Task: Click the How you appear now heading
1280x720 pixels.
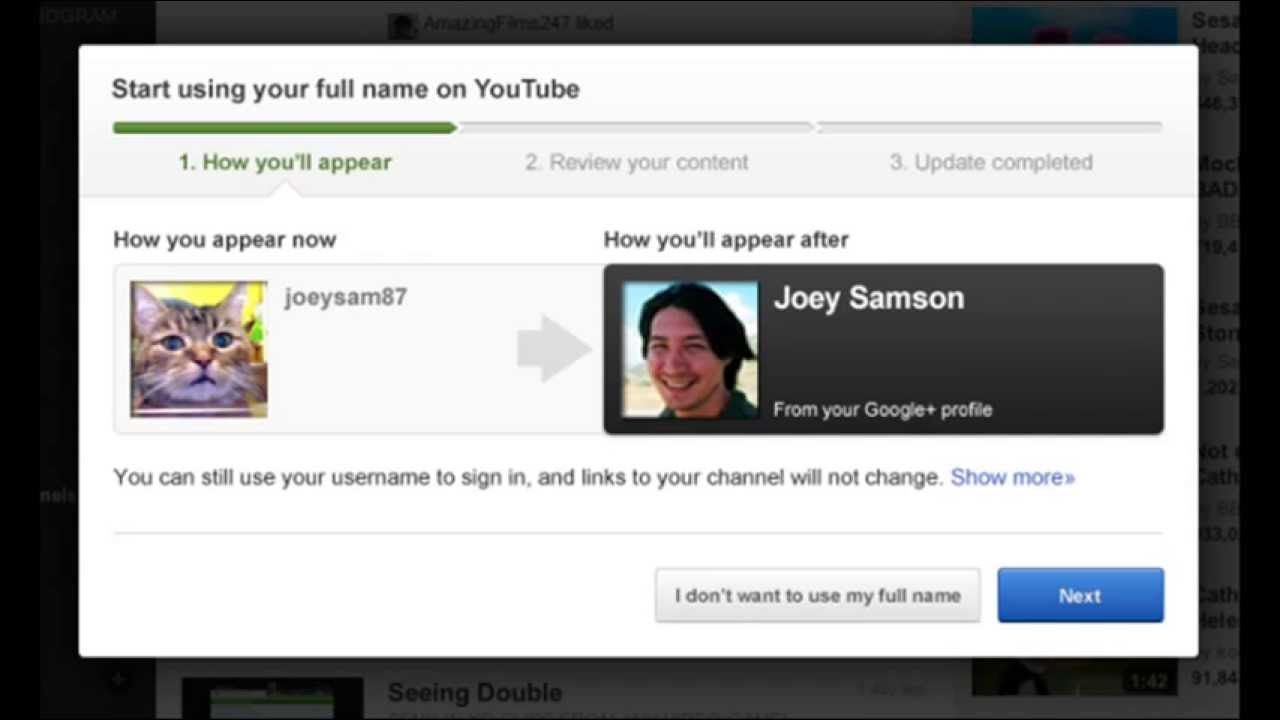Action: [224, 239]
